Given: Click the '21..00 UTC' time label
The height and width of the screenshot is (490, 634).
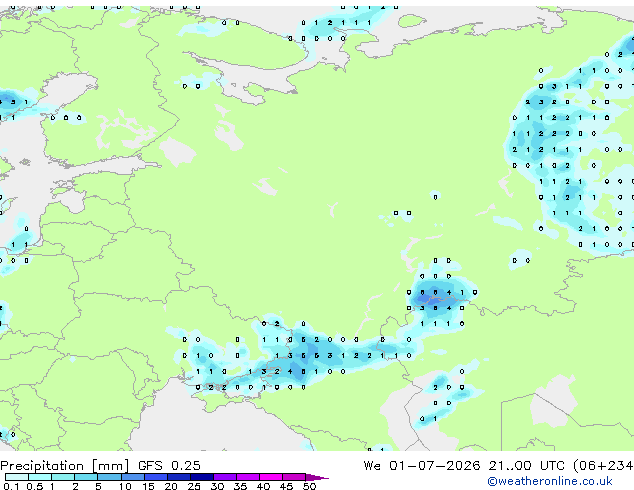Looking at the screenshot, I should [x=526, y=466].
